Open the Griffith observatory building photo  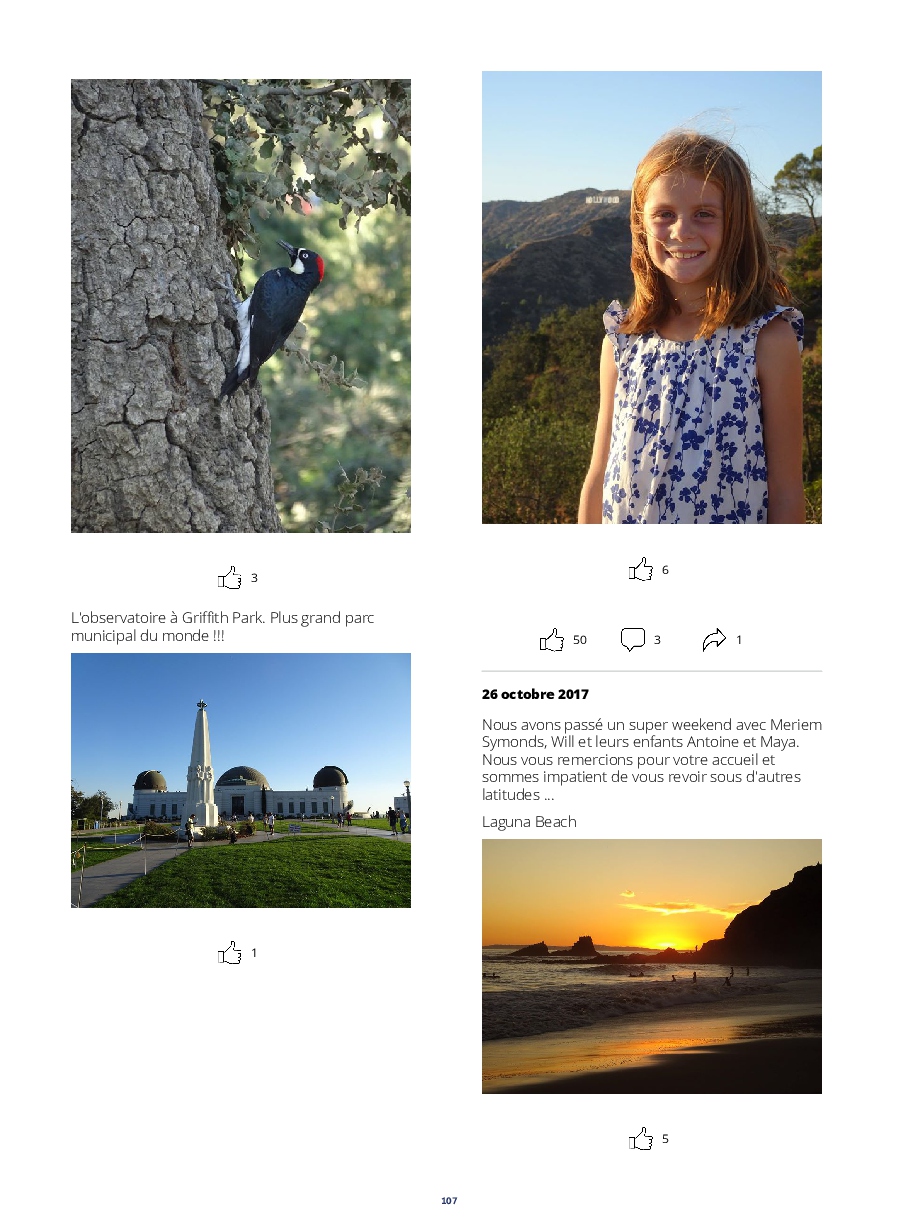240,780
